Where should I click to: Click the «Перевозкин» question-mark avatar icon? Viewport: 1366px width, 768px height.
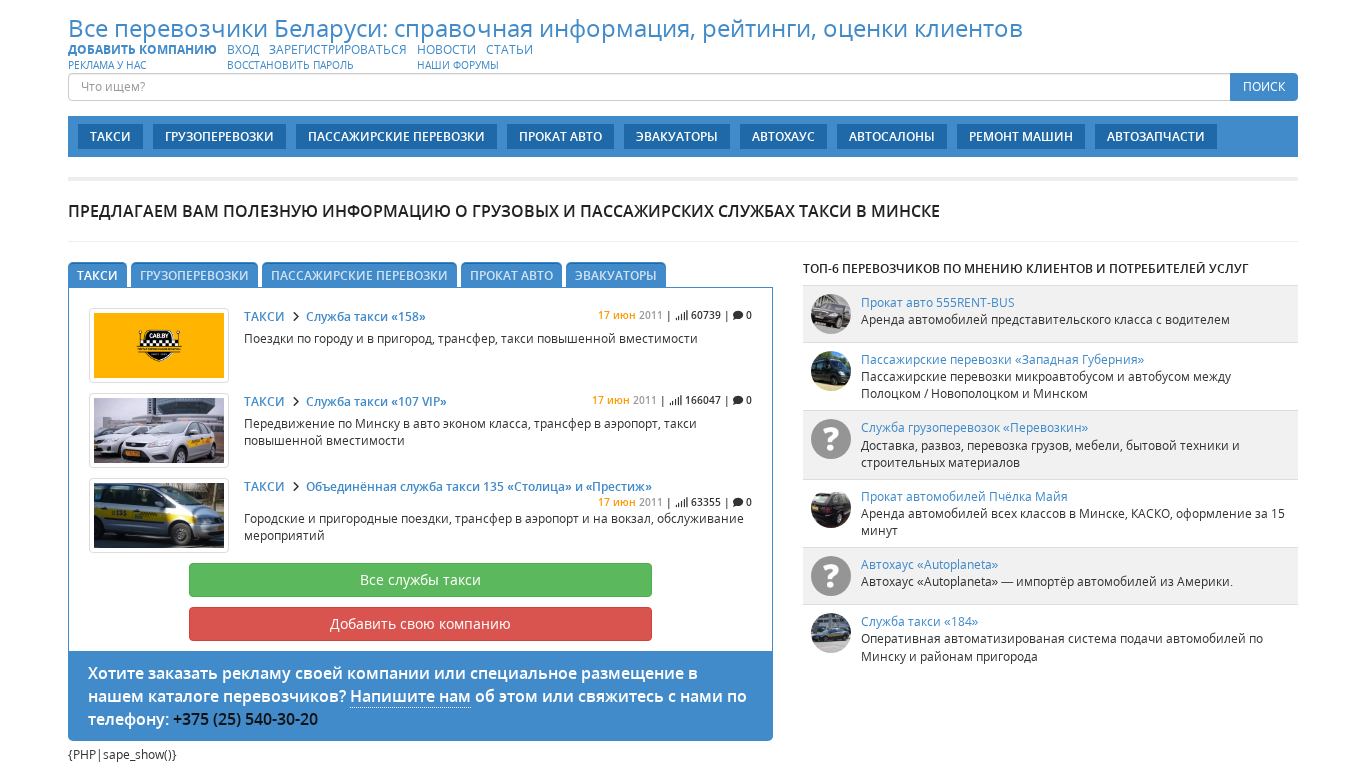pyautogui.click(x=830, y=439)
